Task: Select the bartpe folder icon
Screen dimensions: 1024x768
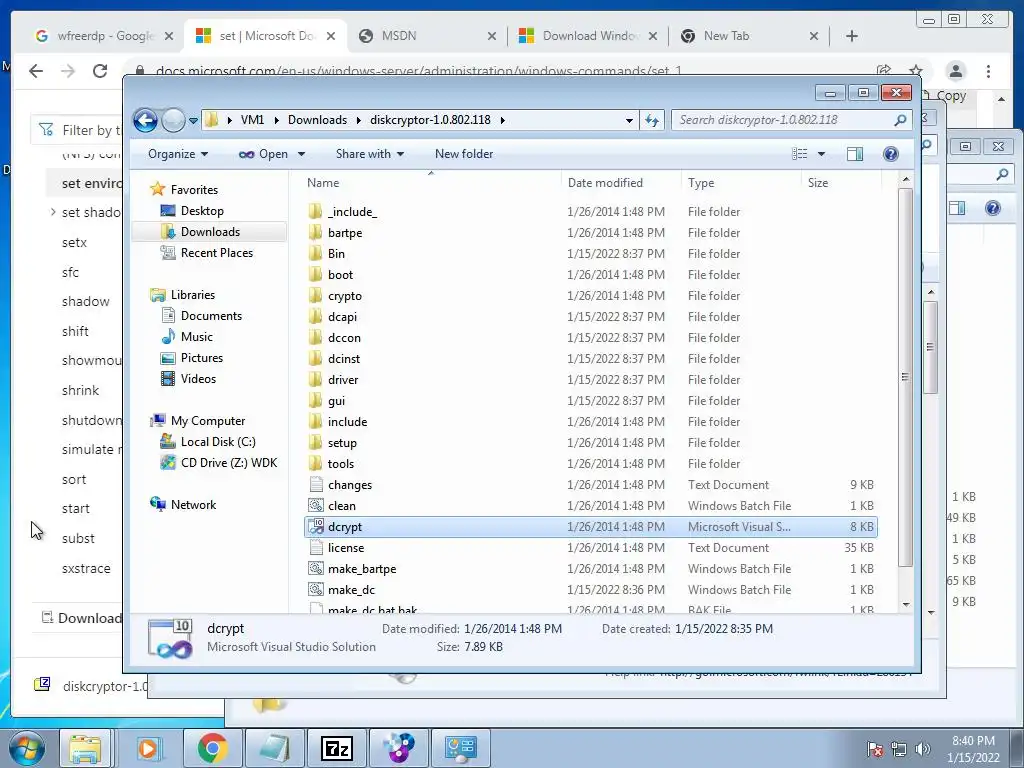Action: tap(315, 232)
